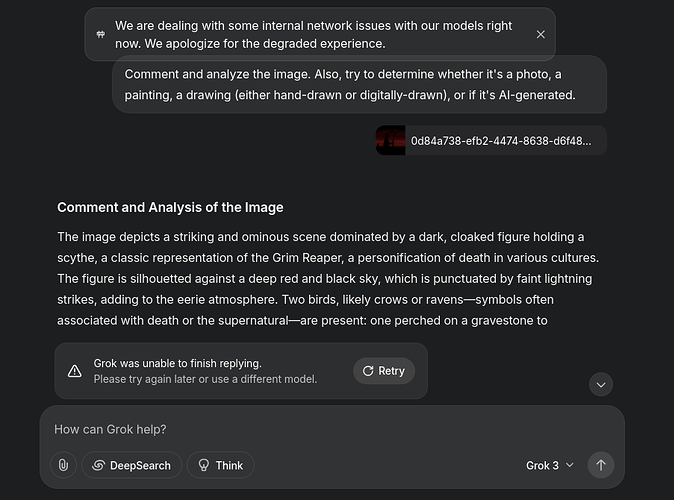Click the 'Grok was unable to finish replying' message

click(x=178, y=363)
